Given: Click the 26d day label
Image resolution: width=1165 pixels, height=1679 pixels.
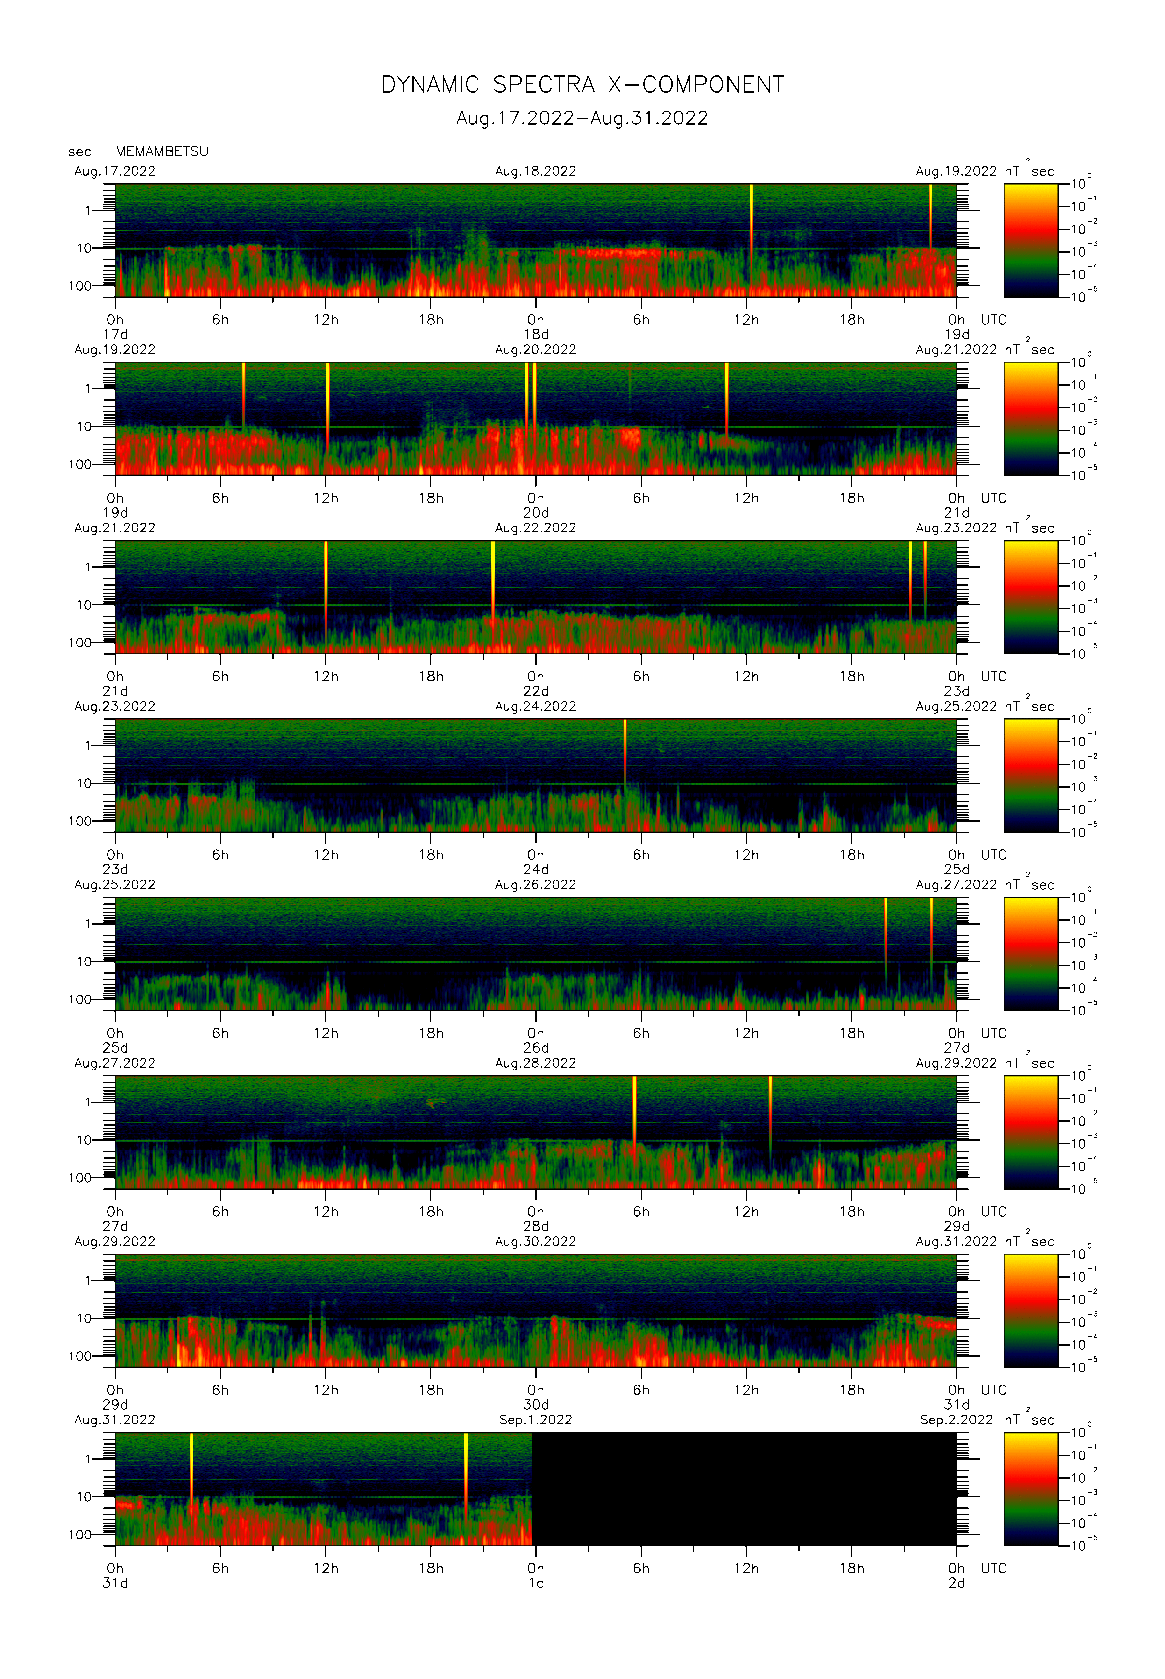Looking at the screenshot, I should (536, 1048).
